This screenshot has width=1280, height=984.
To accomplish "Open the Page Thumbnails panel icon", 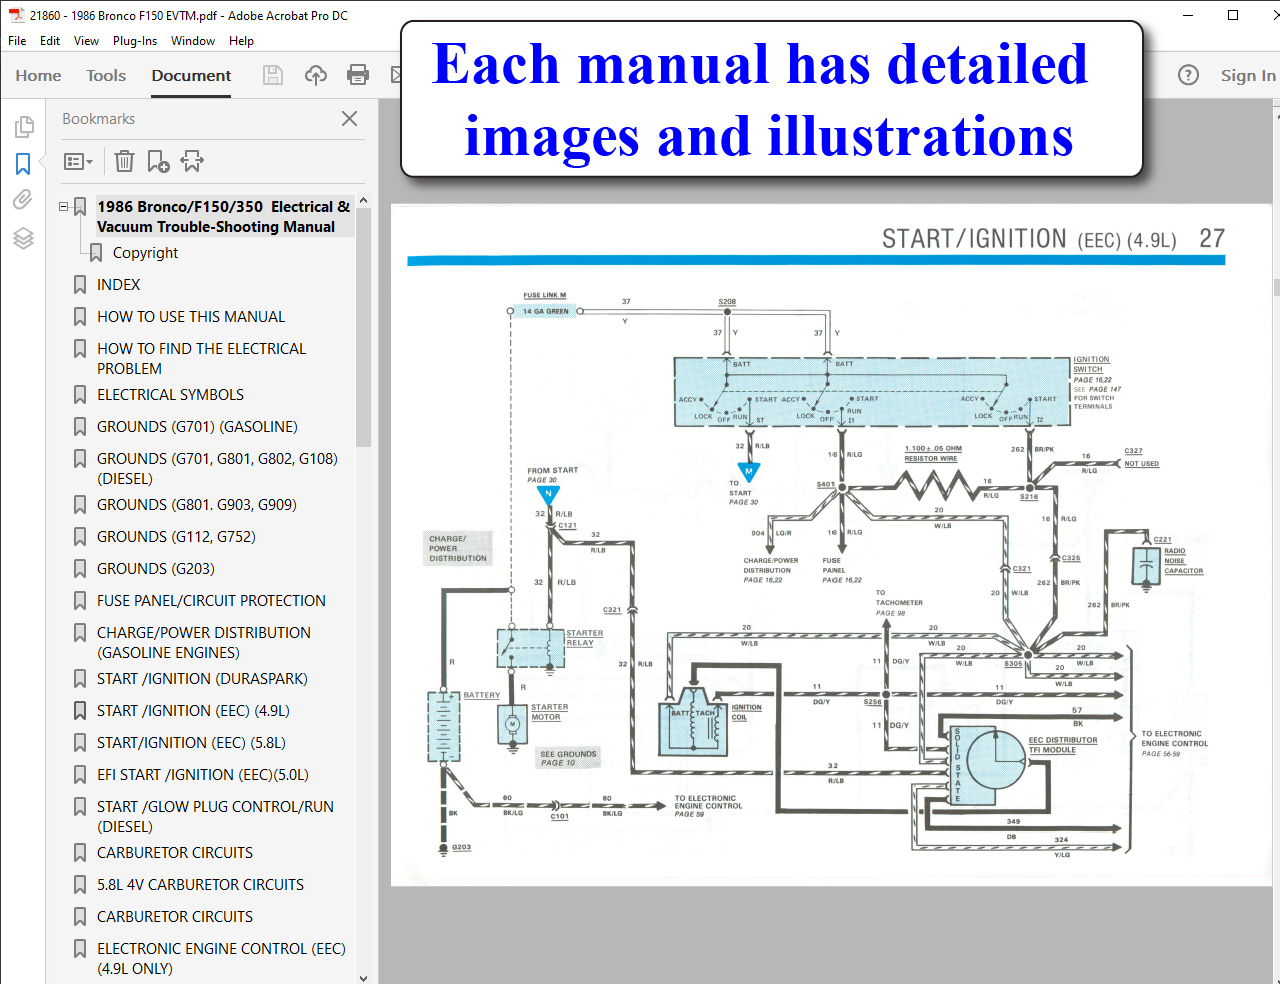I will [x=24, y=127].
